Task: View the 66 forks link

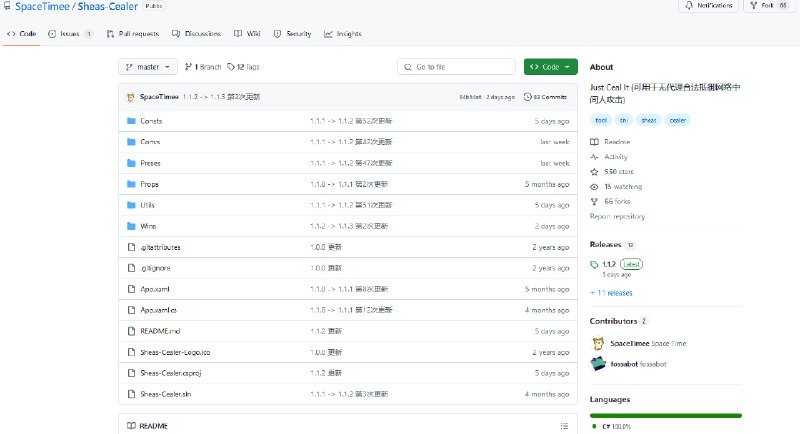Action: tap(610, 201)
